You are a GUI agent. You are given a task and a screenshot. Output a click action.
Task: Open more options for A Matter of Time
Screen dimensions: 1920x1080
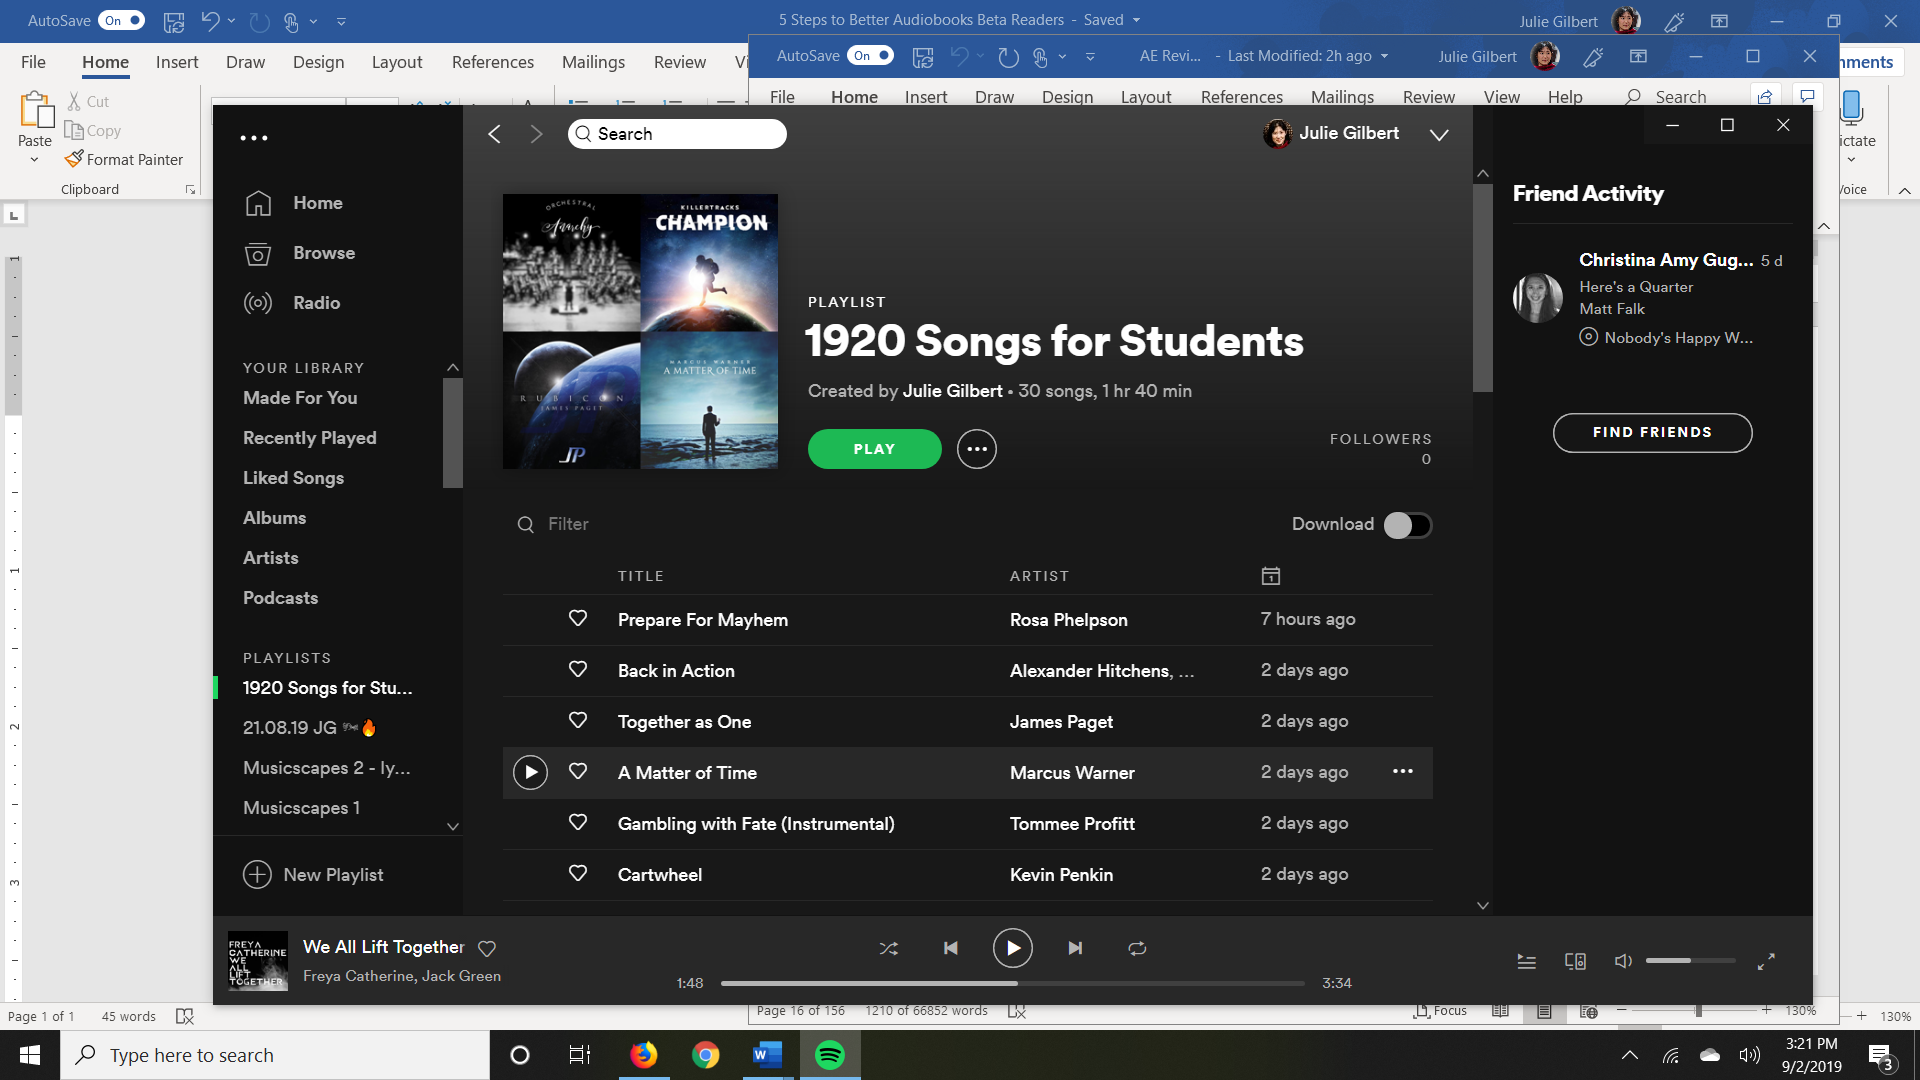coord(1403,771)
